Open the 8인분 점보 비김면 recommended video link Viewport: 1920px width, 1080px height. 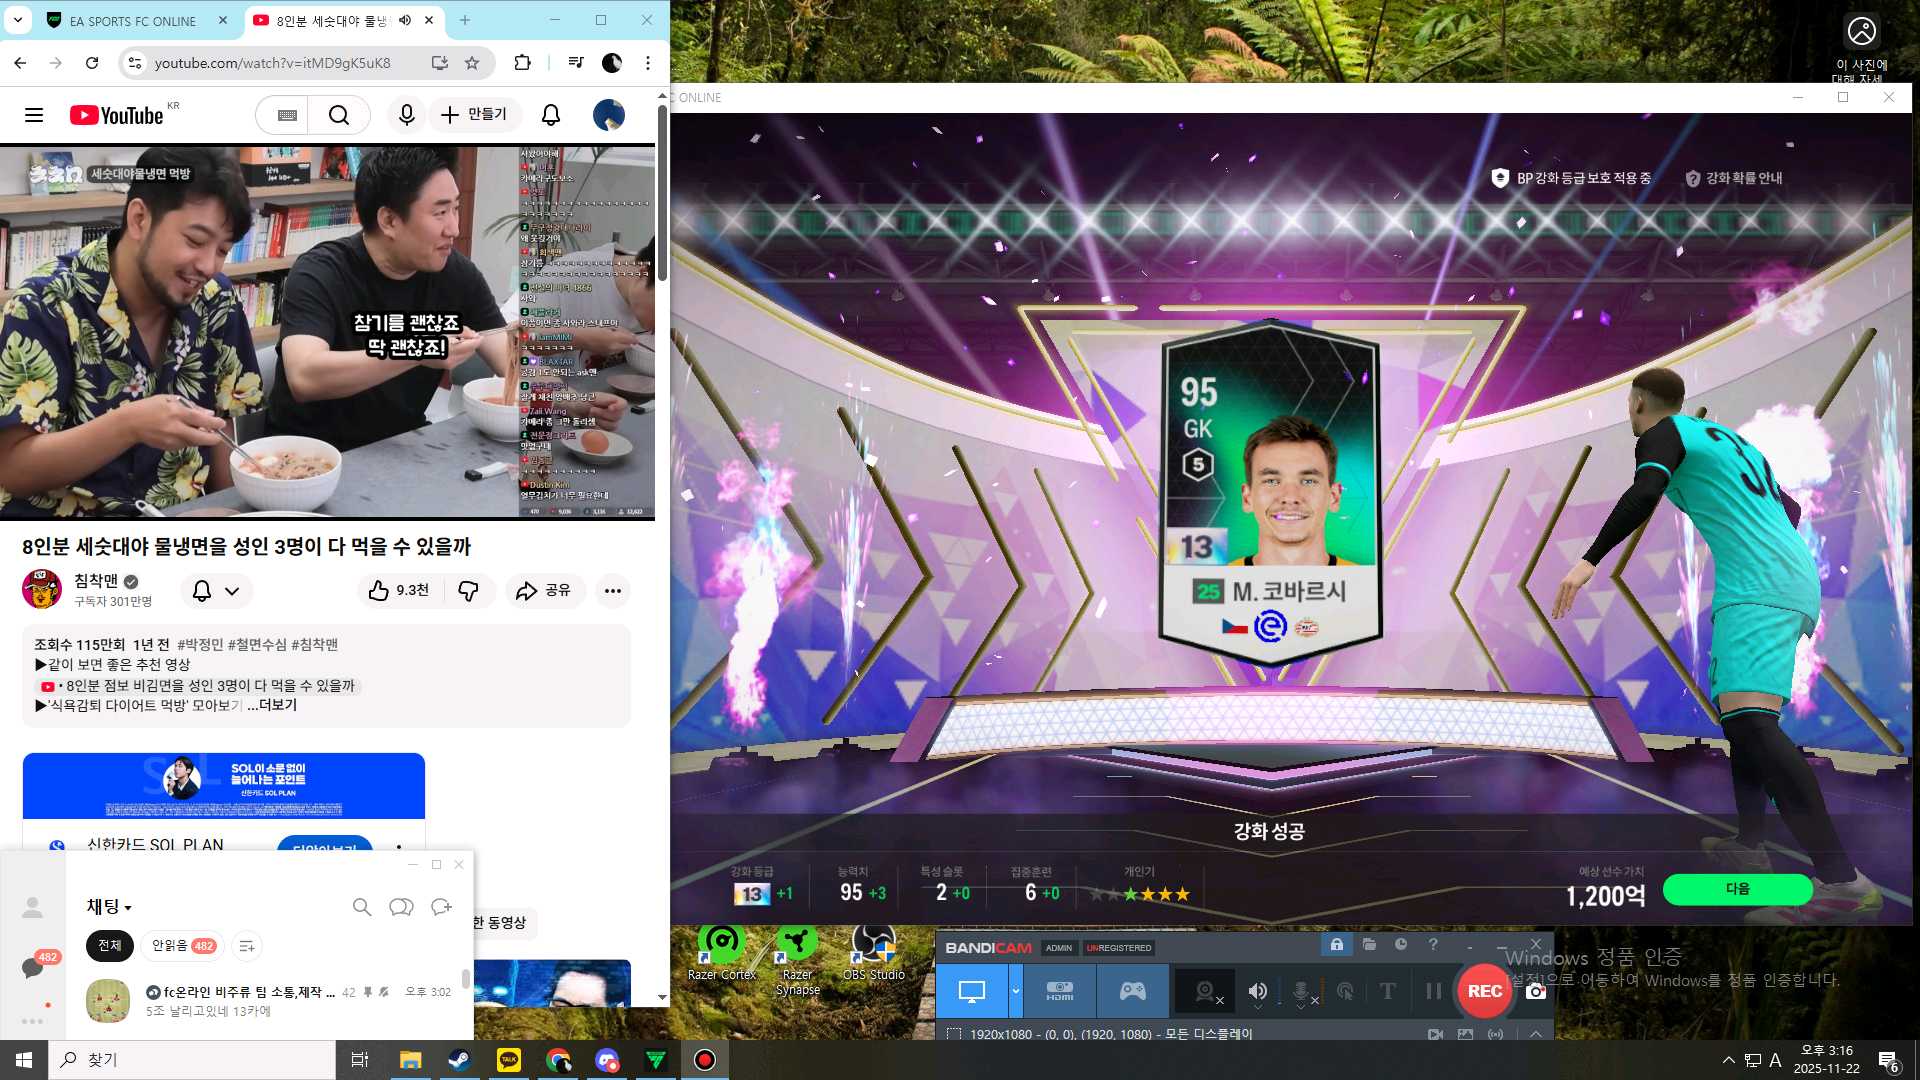(200, 686)
